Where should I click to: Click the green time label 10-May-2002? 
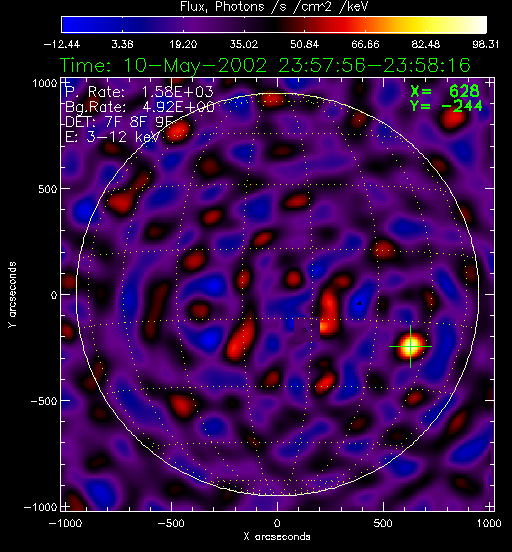pyautogui.click(x=195, y=65)
